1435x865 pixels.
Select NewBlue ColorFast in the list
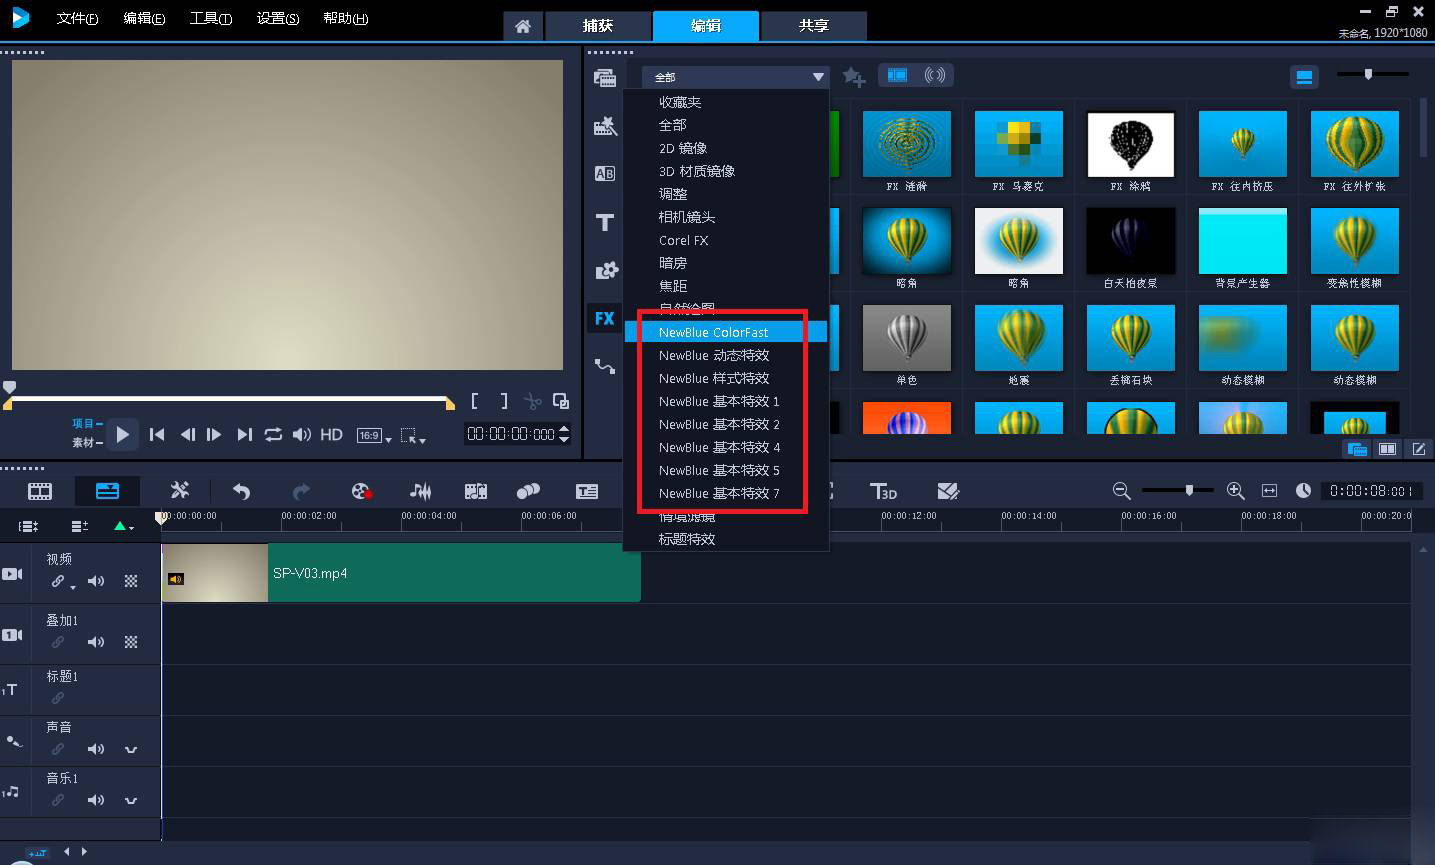click(x=726, y=332)
